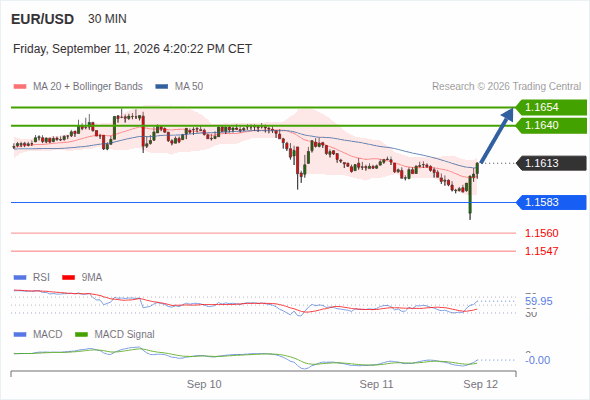The height and width of the screenshot is (400, 590).
Task: Click the 9MA red legend marker
Action: (68, 278)
